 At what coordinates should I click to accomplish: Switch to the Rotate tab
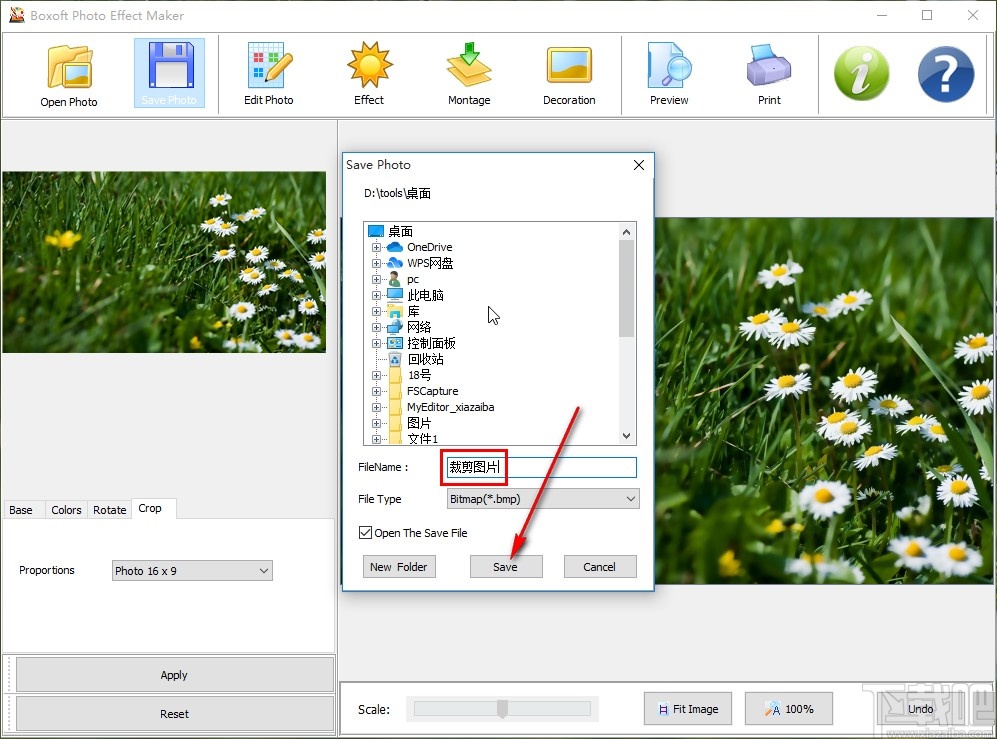[109, 509]
